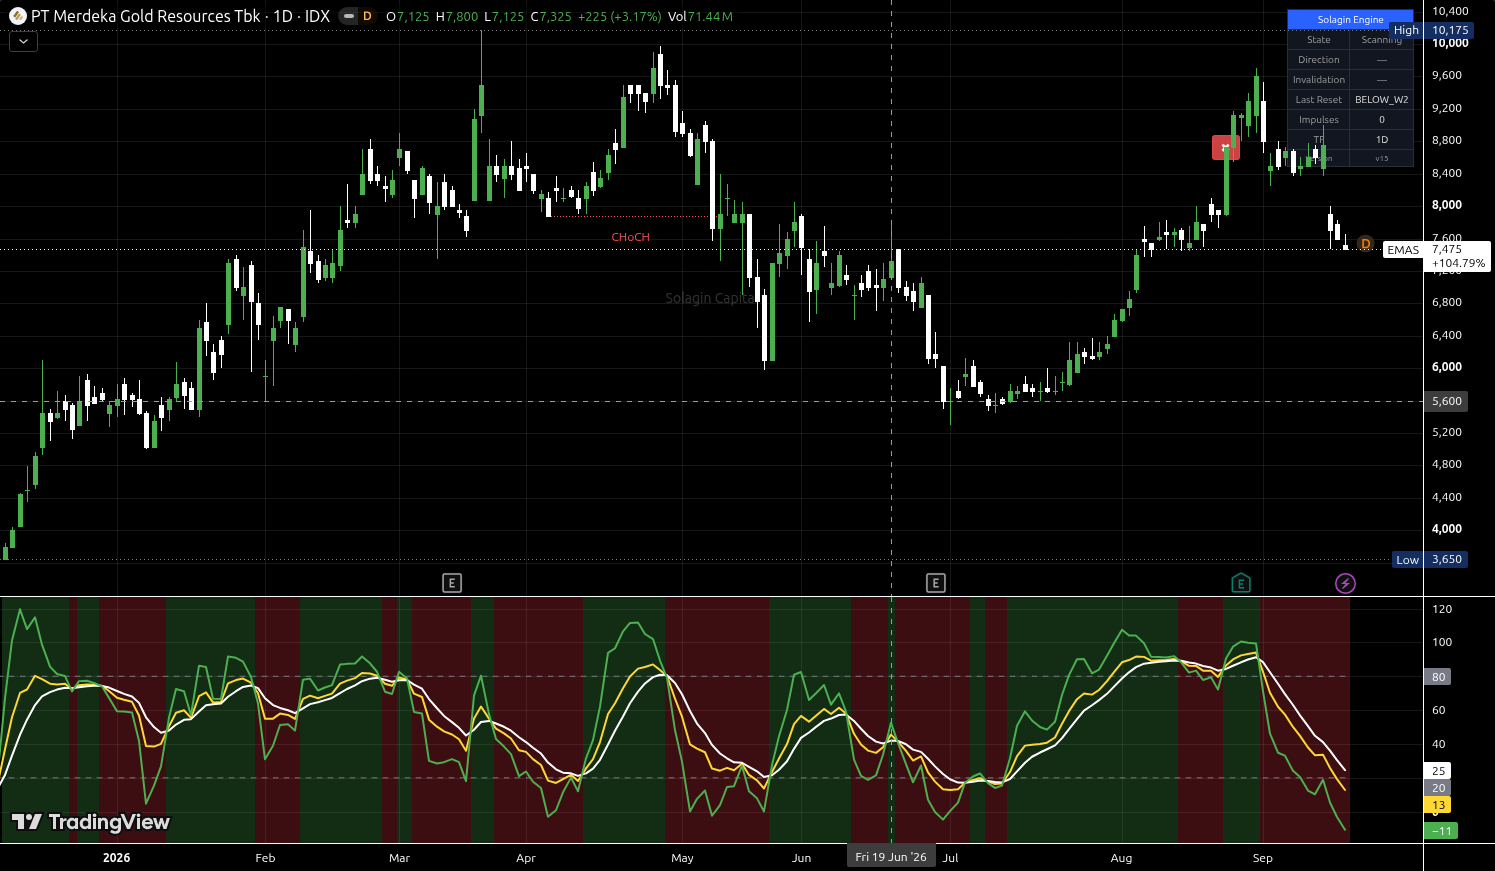Click the Apr label on time axis
The width and height of the screenshot is (1495, 871).
click(526, 858)
